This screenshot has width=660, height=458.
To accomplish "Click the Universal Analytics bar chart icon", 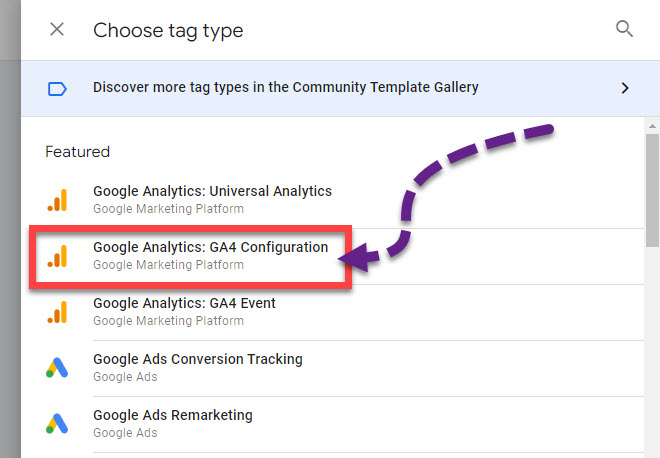I will point(57,200).
